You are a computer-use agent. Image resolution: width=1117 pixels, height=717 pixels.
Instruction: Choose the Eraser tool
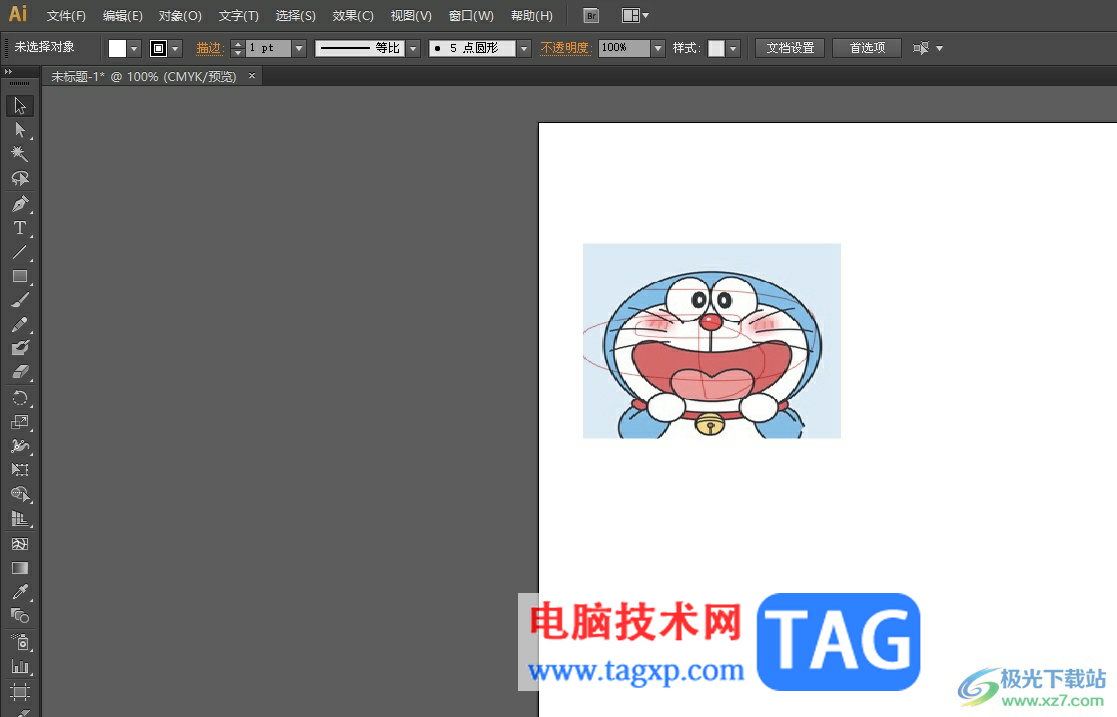[20, 372]
